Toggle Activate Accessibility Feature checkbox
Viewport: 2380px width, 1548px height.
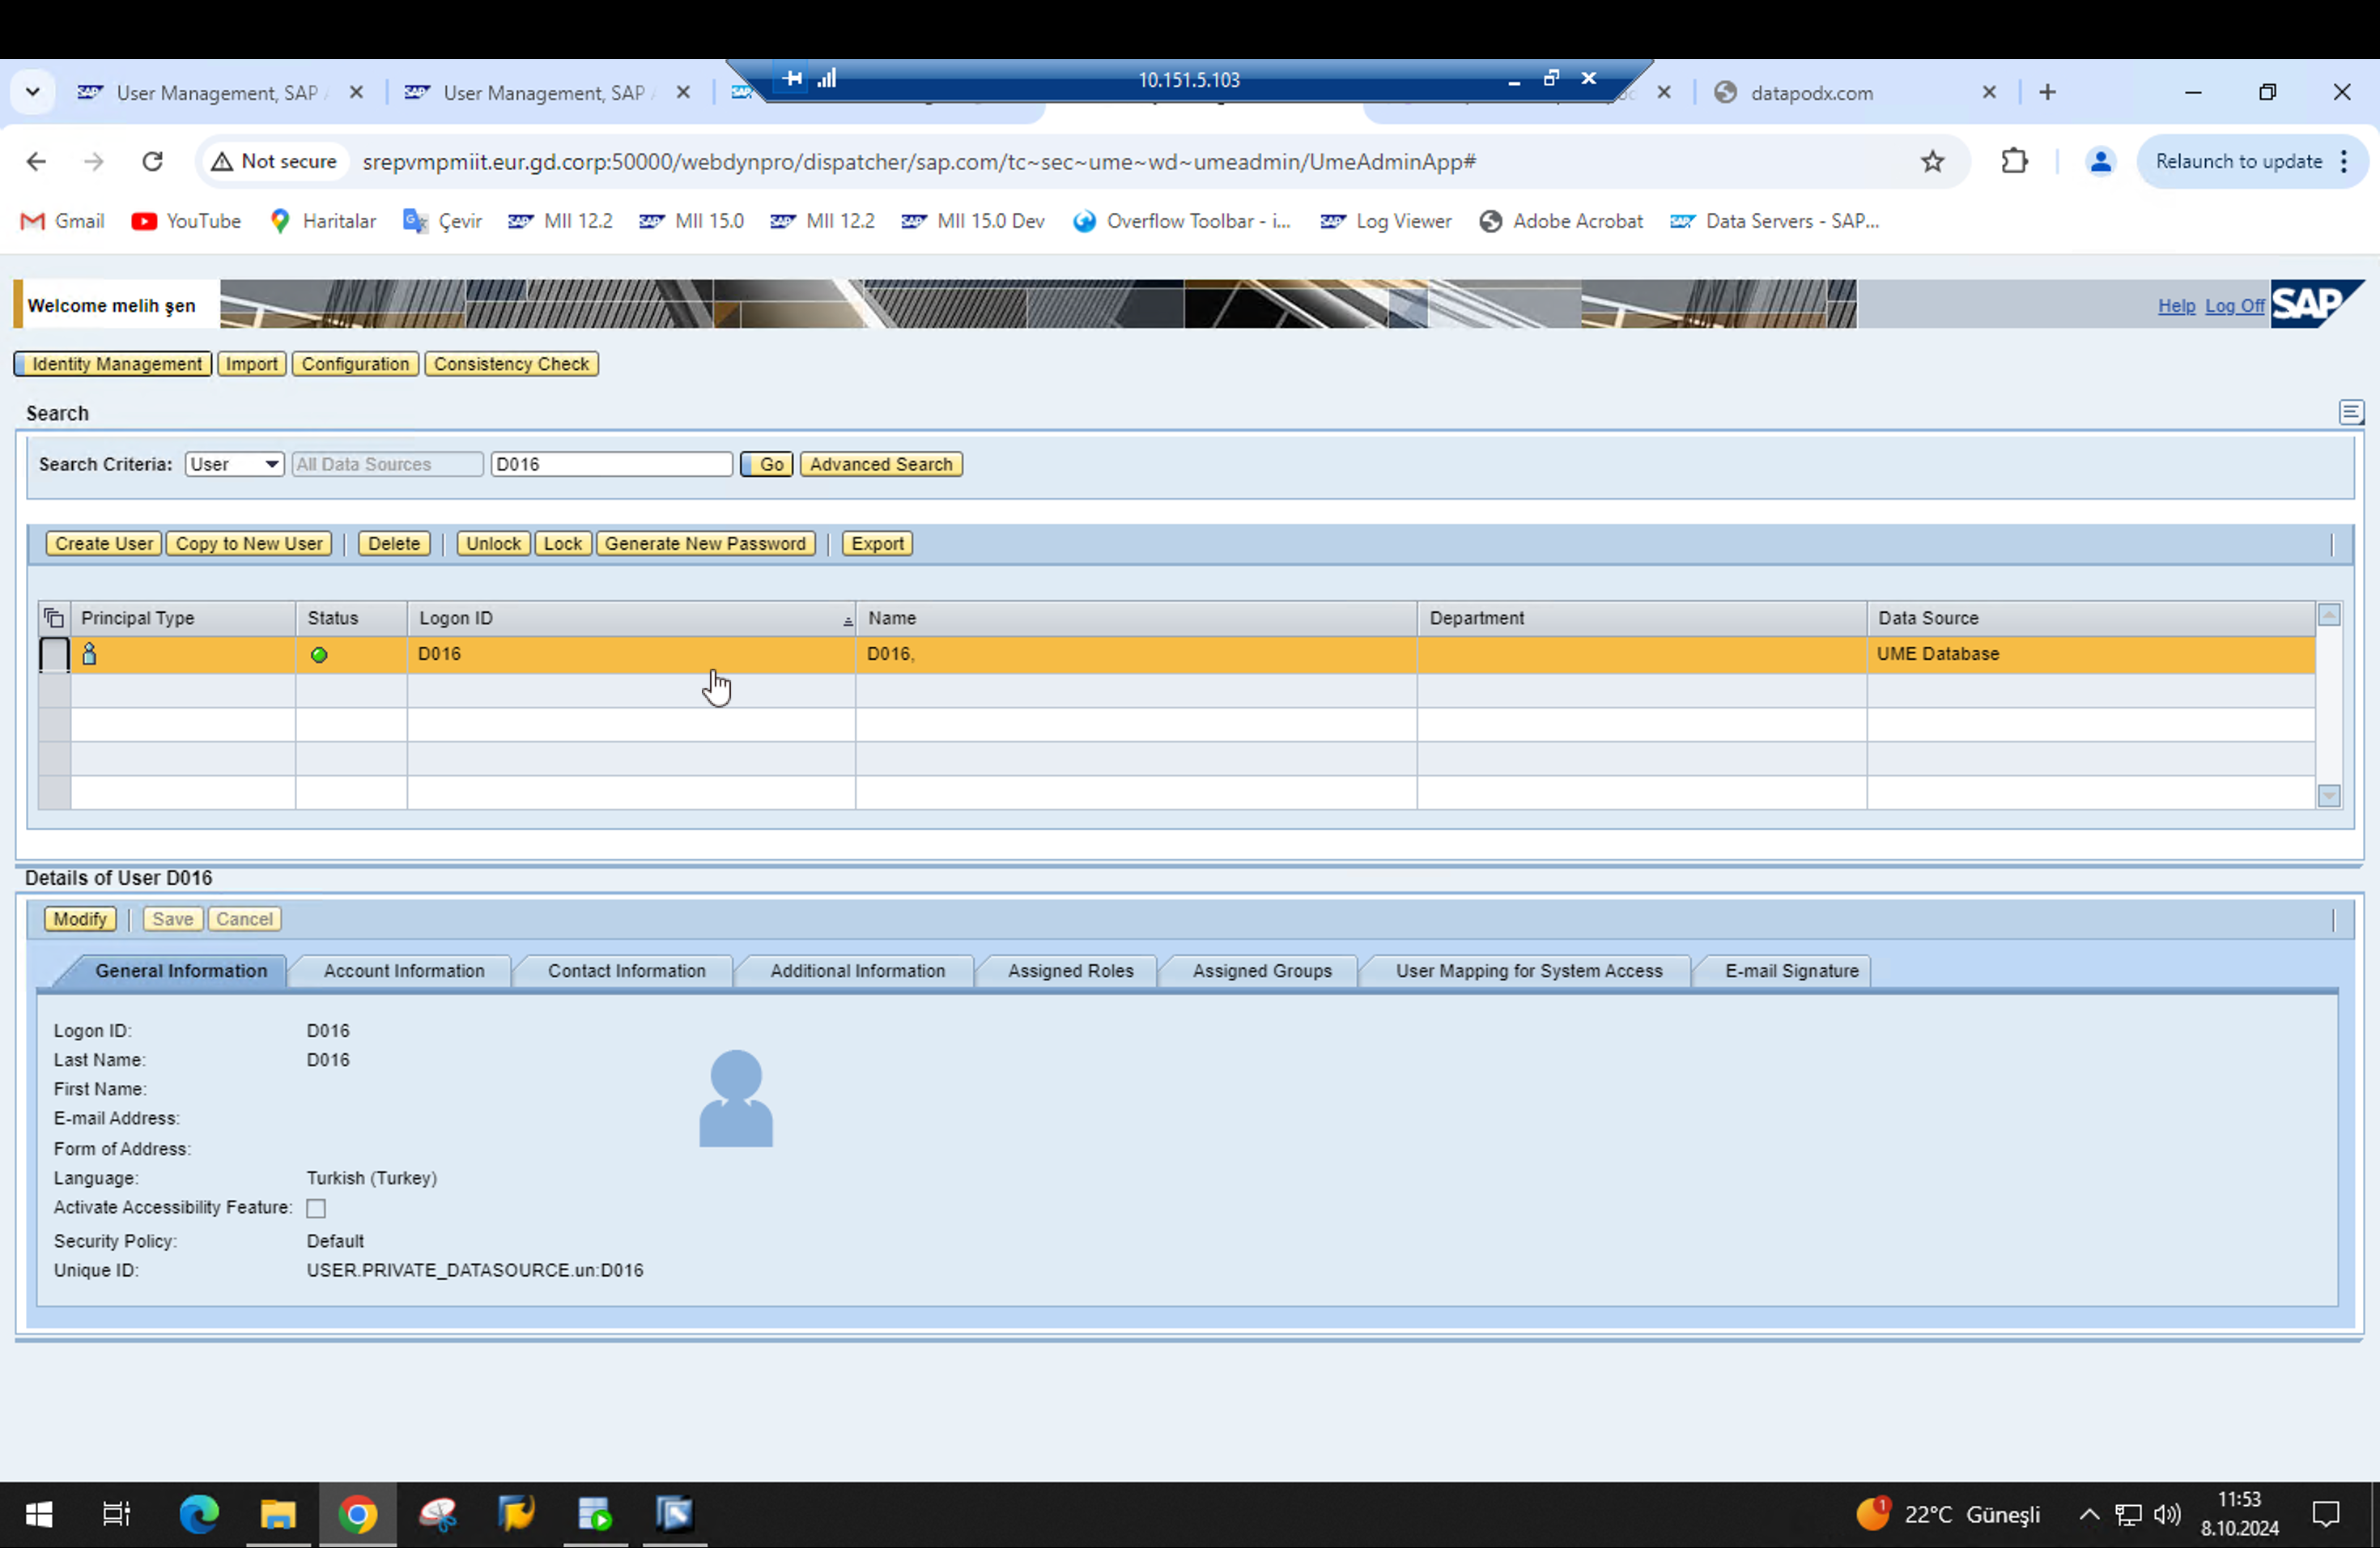(x=316, y=1208)
